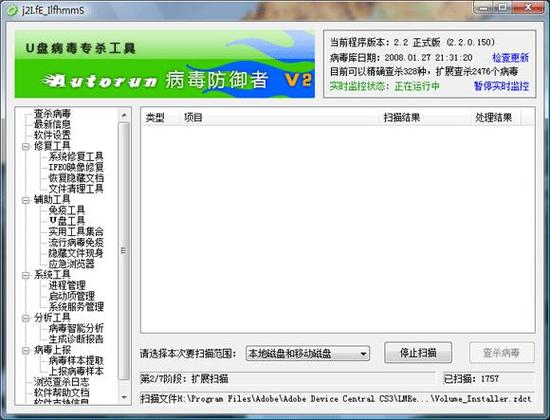Click the 检查更新 link
Screen dimensions: 550x420
[x=510, y=58]
